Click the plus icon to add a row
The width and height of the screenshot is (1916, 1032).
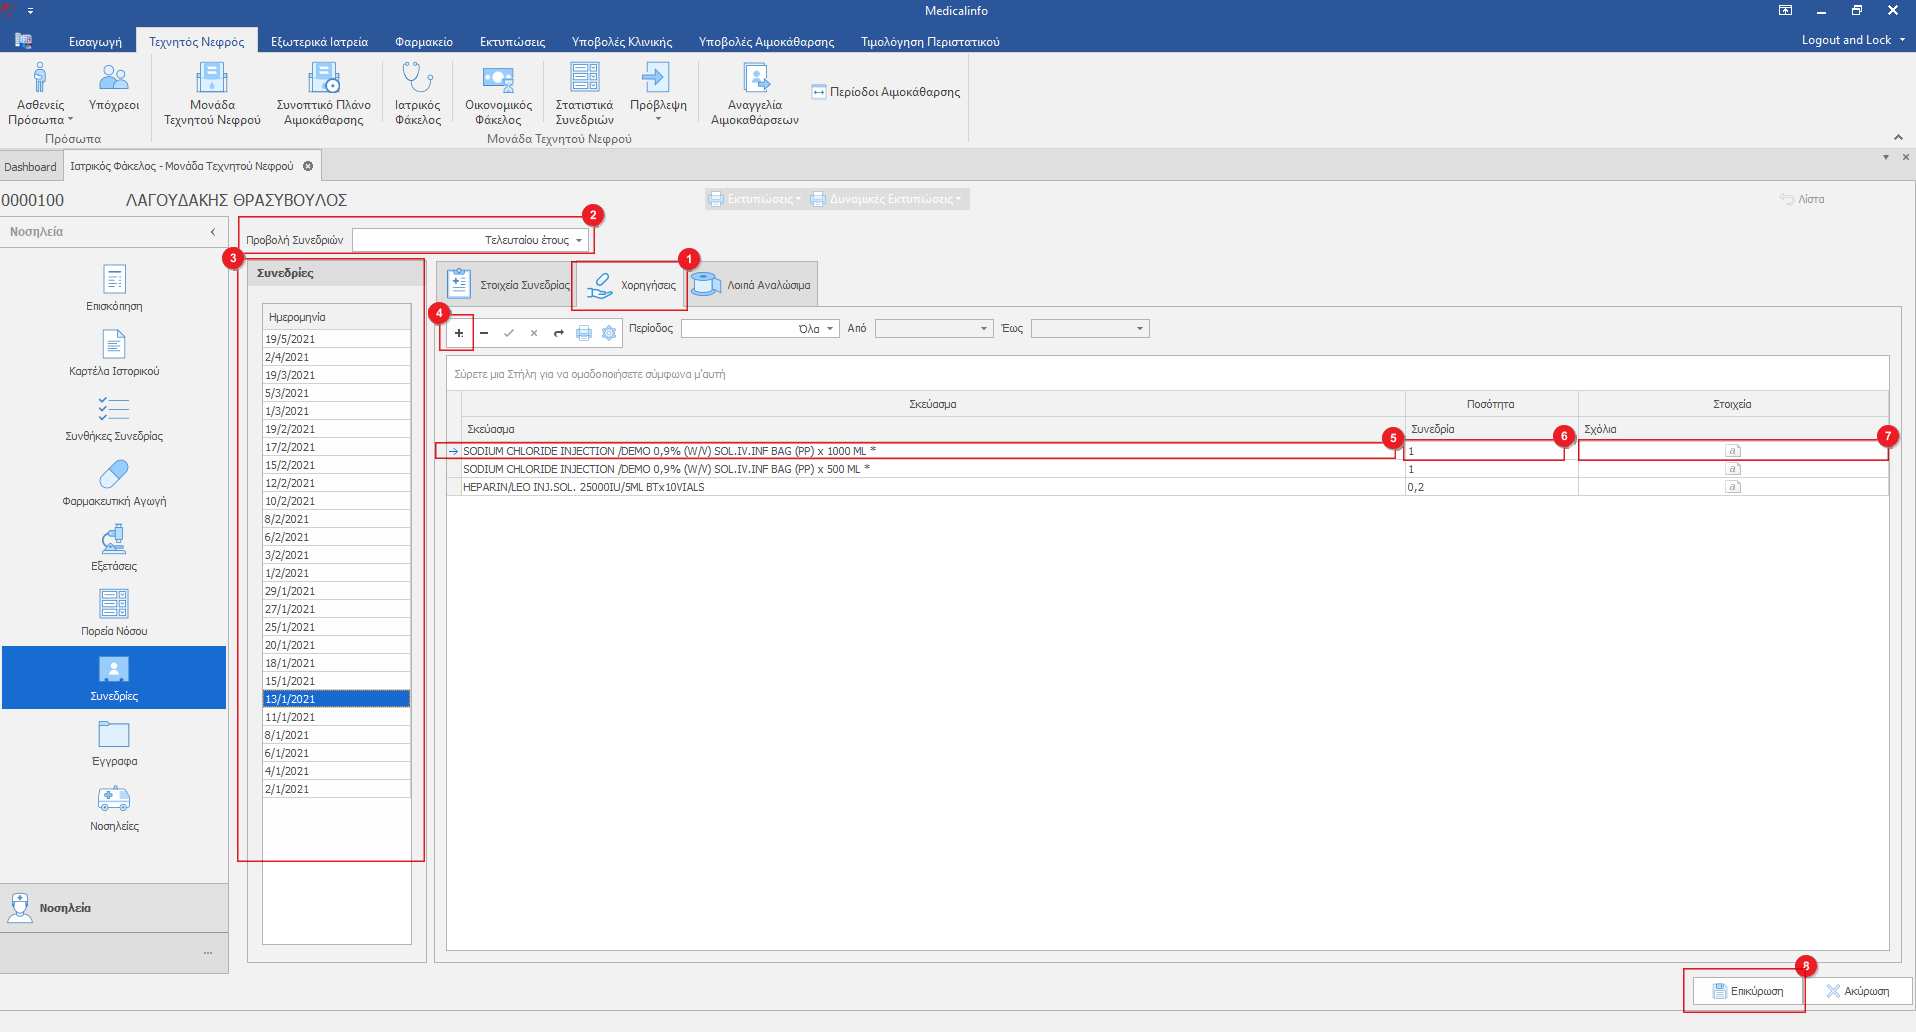coord(459,333)
